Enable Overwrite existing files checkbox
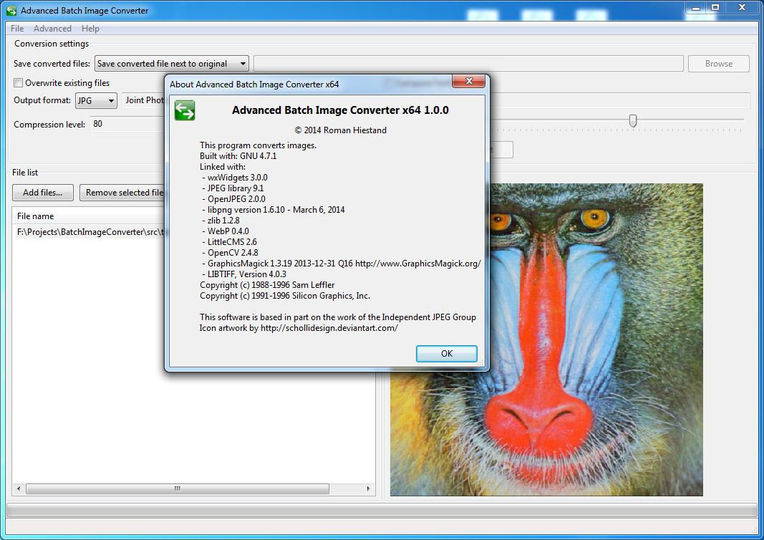The image size is (764, 540). click(x=18, y=83)
